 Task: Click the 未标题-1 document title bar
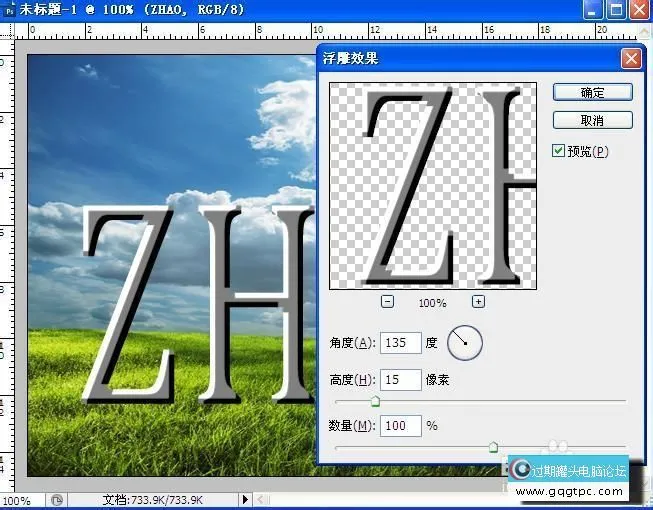click(292, 10)
